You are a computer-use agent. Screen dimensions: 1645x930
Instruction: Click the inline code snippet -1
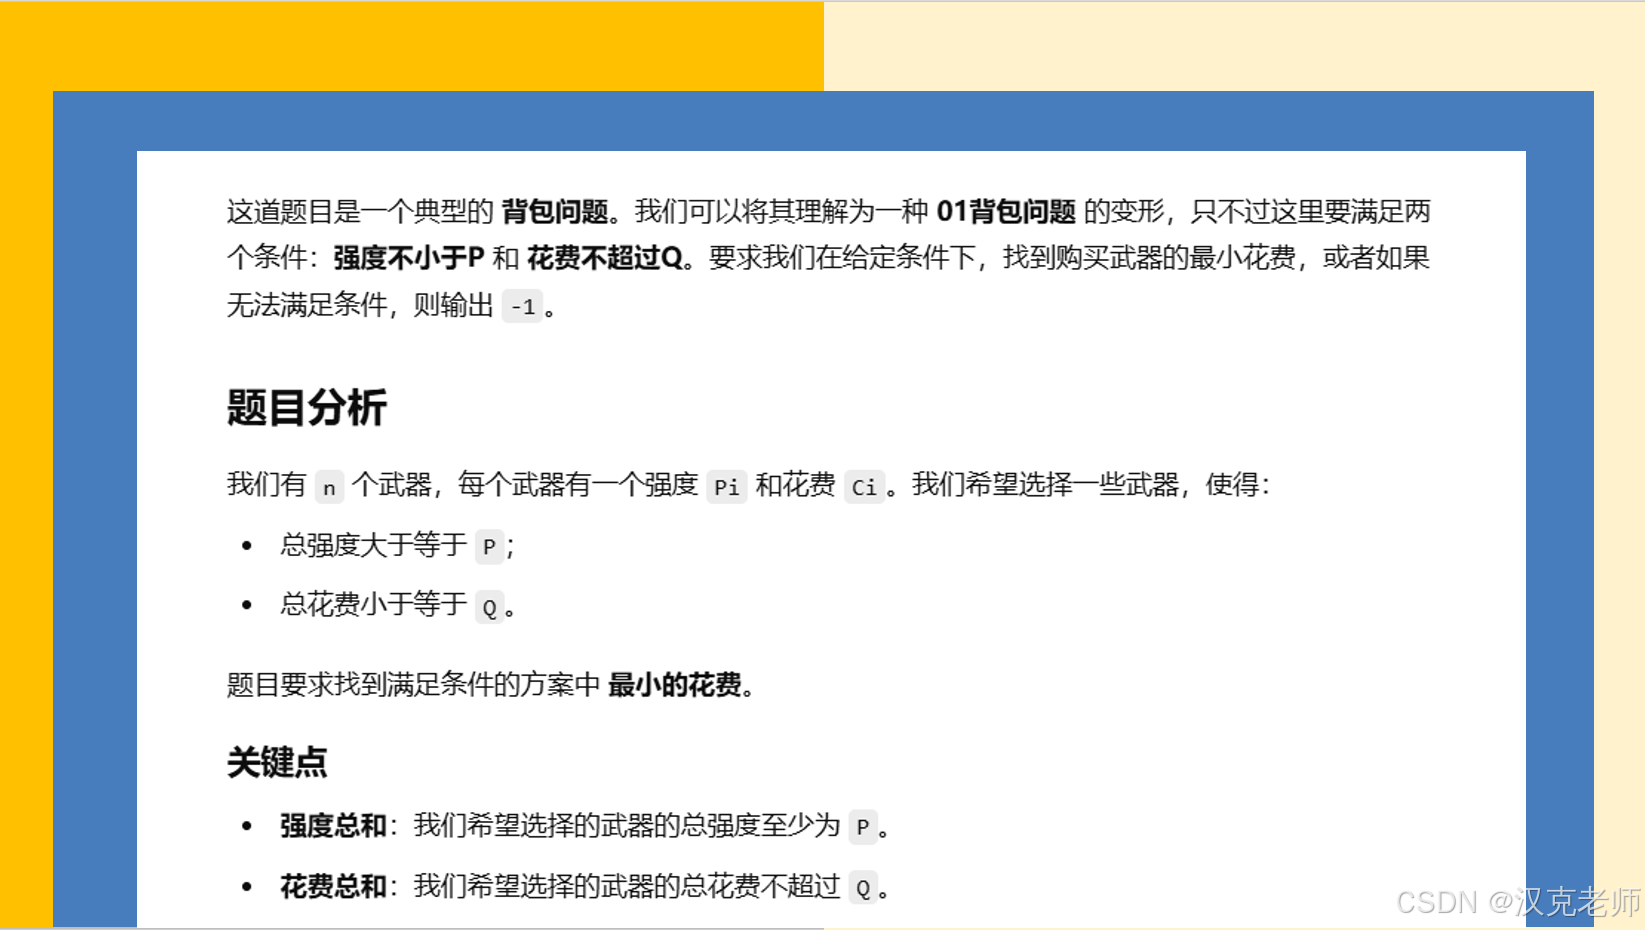(x=522, y=307)
